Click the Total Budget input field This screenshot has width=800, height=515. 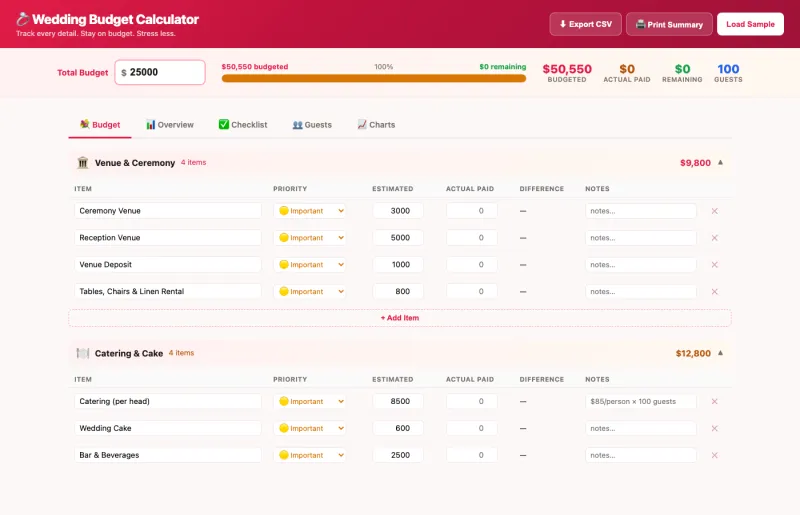(x=163, y=72)
